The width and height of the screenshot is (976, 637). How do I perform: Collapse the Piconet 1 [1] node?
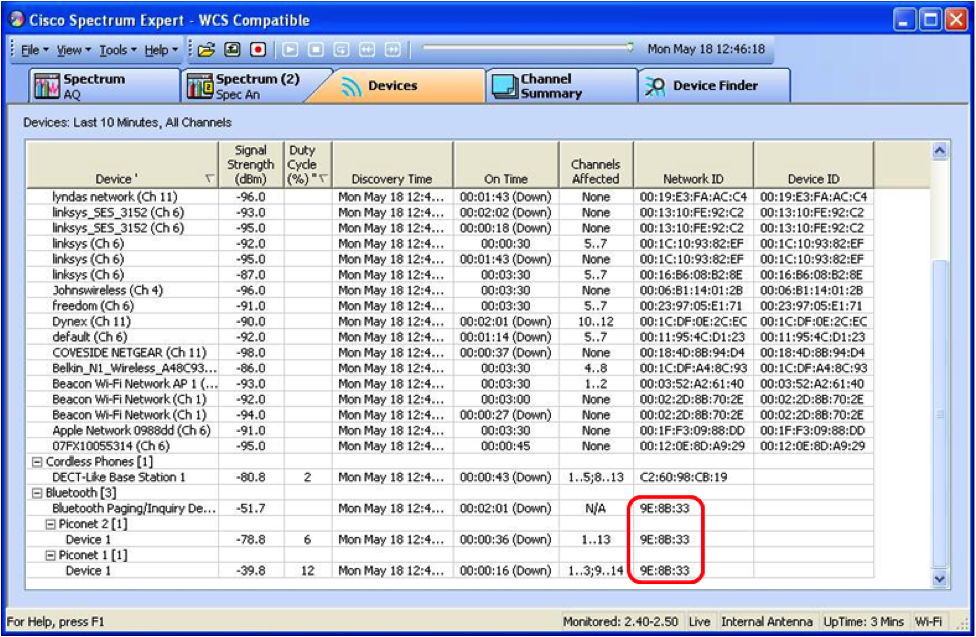[50, 555]
